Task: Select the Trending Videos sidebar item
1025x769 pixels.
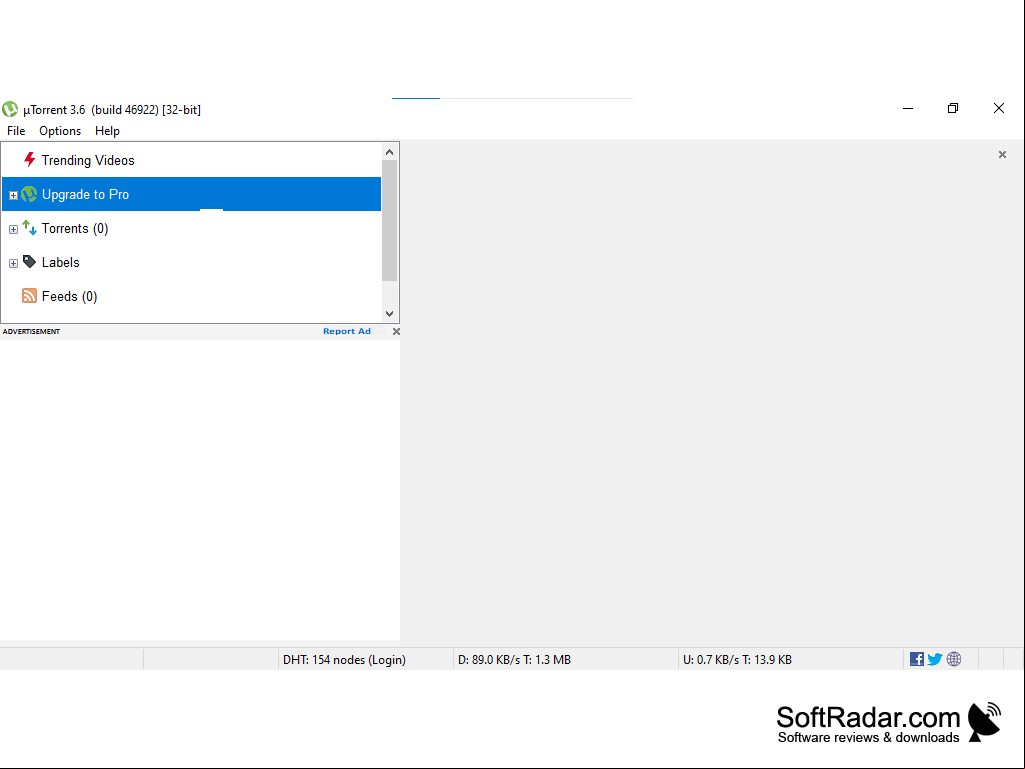Action: (192, 160)
